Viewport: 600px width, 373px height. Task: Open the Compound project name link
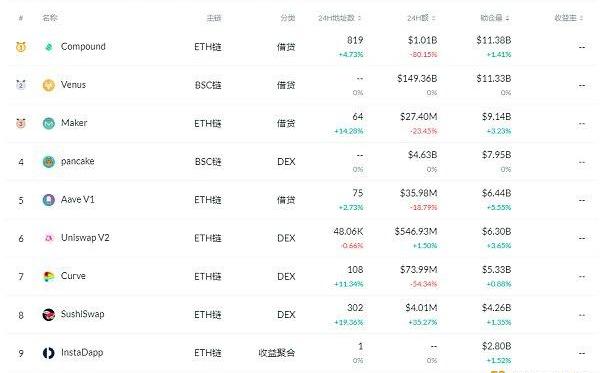pos(83,46)
